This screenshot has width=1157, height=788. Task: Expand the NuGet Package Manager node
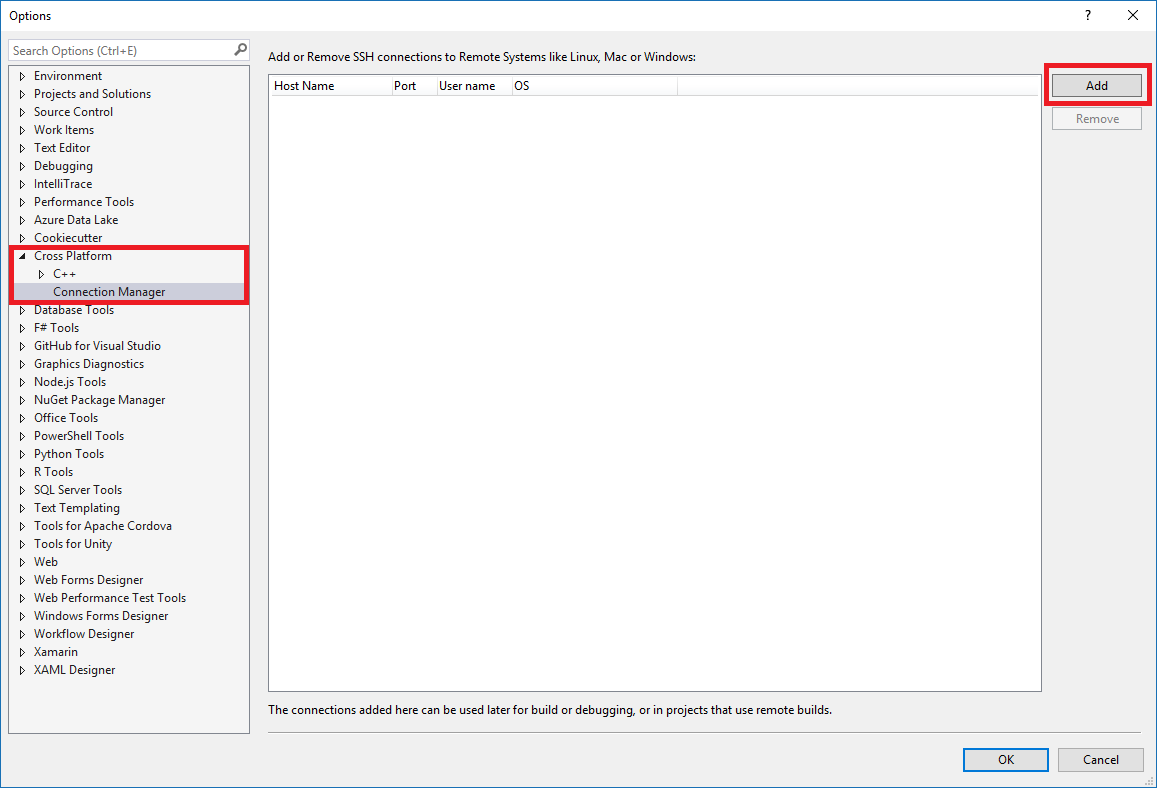(x=22, y=400)
